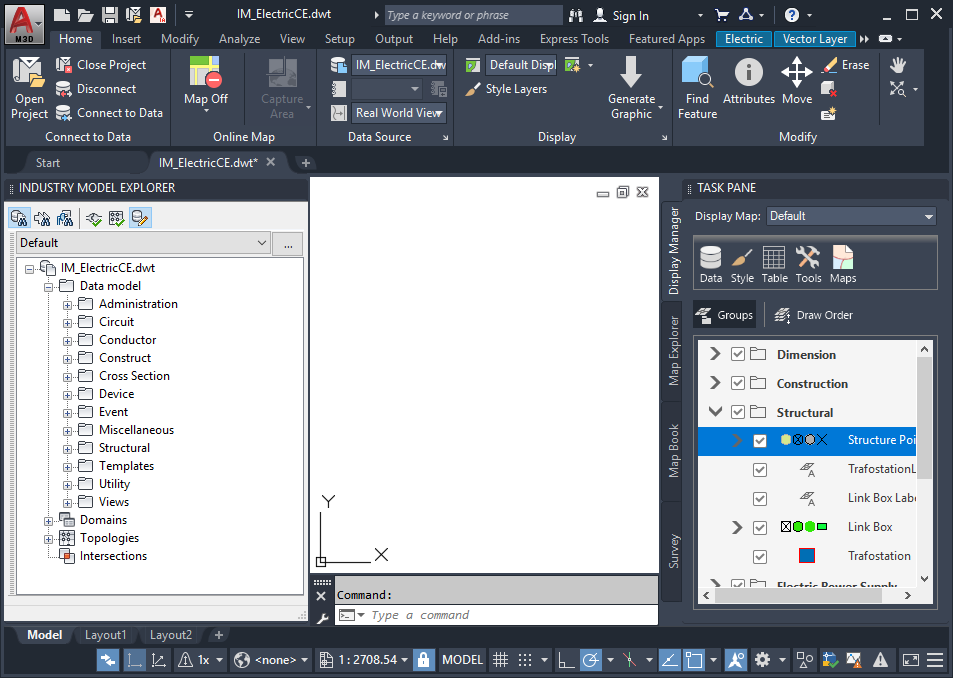Click the Close Project button
The image size is (953, 678).
pos(101,64)
